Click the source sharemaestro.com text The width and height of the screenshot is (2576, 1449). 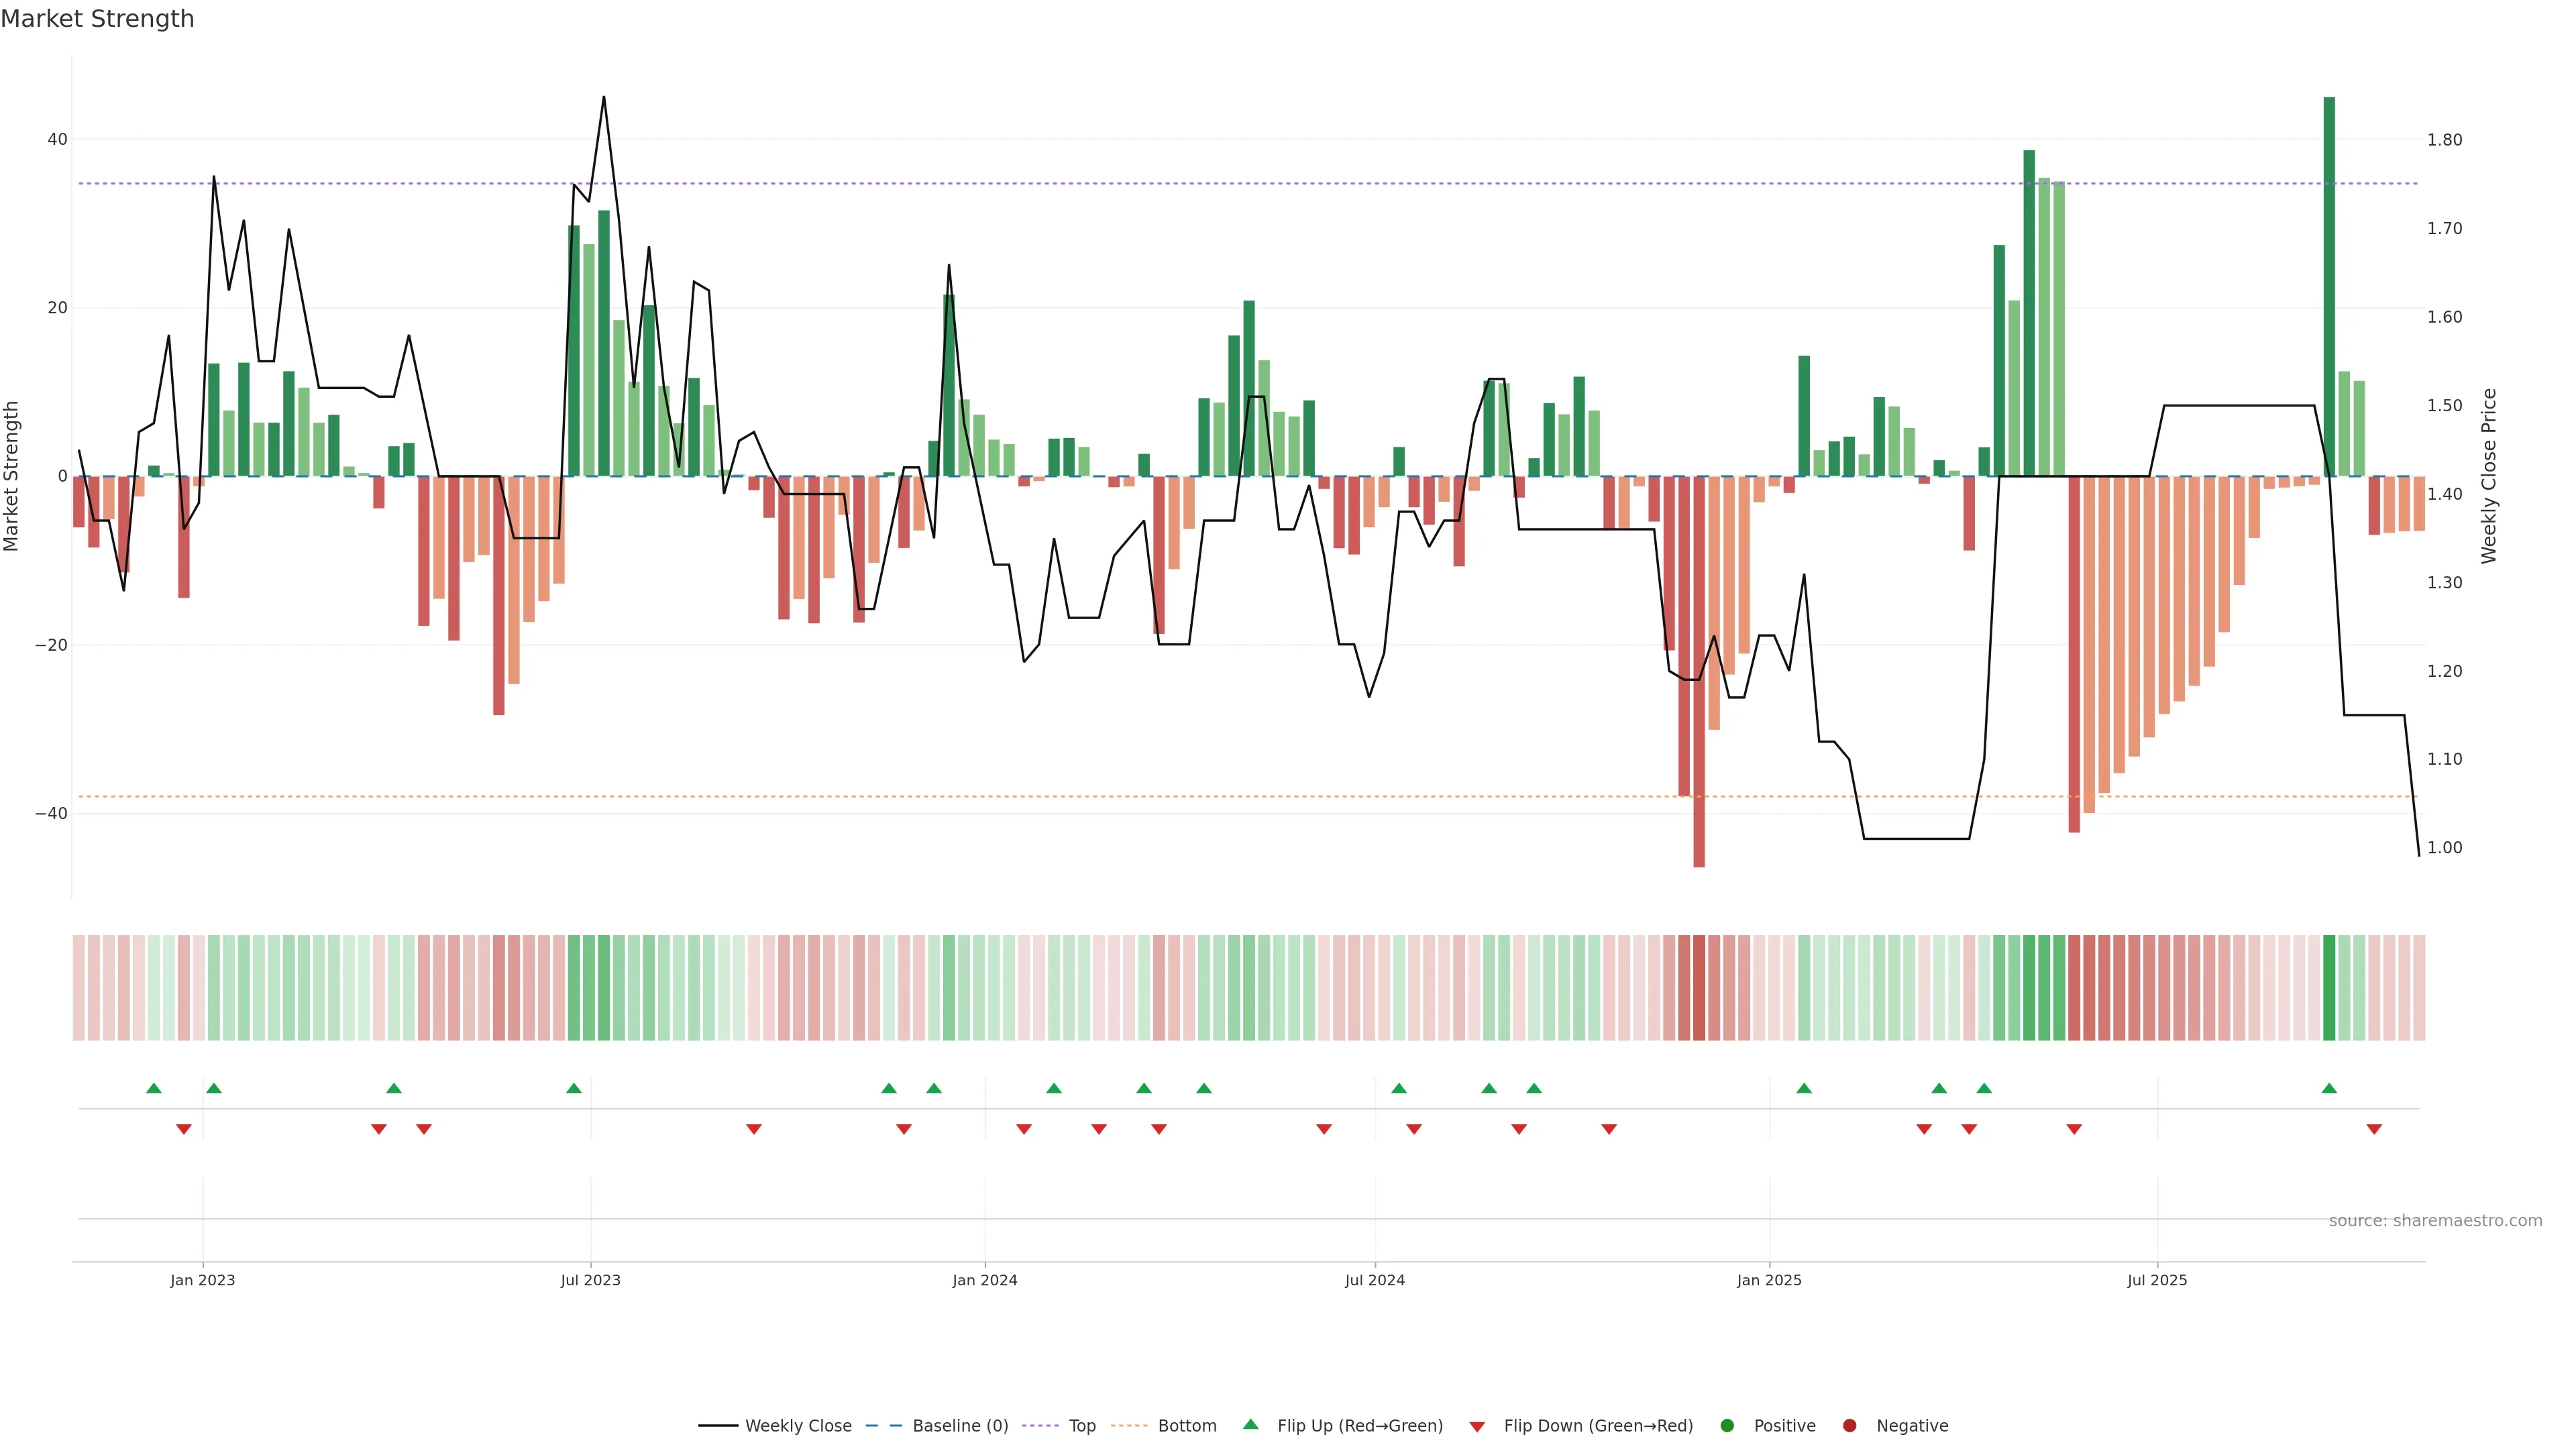click(2435, 1221)
